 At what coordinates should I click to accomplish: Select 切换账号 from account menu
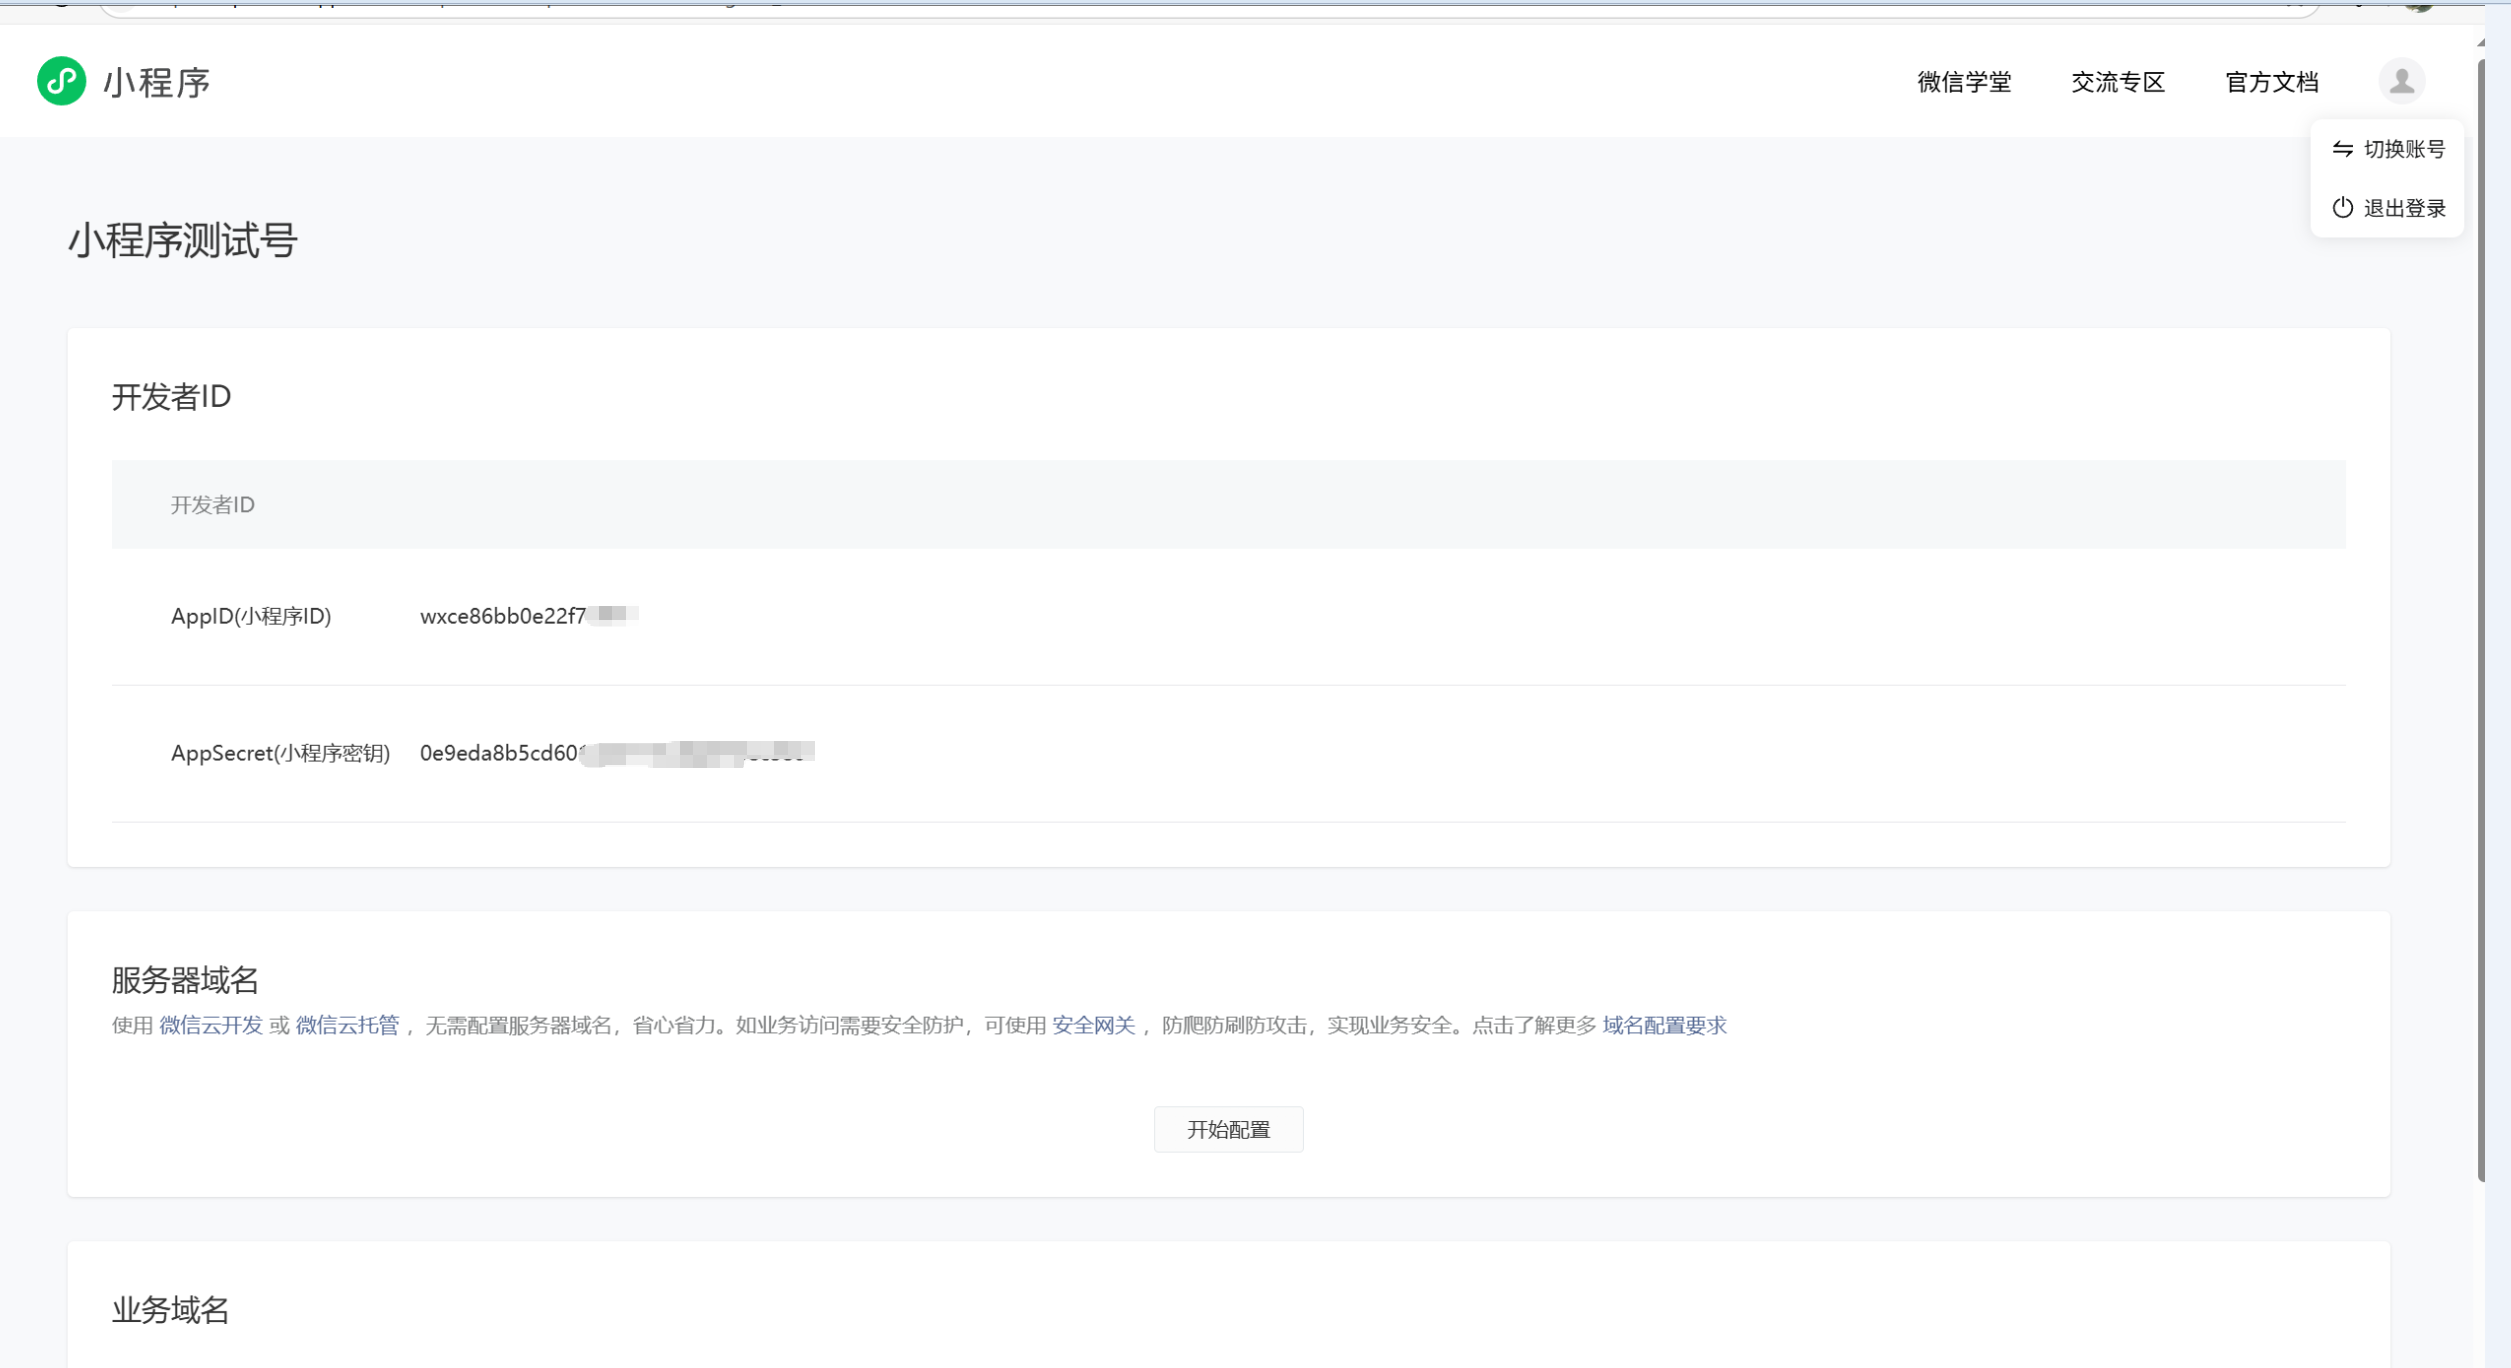[2403, 149]
